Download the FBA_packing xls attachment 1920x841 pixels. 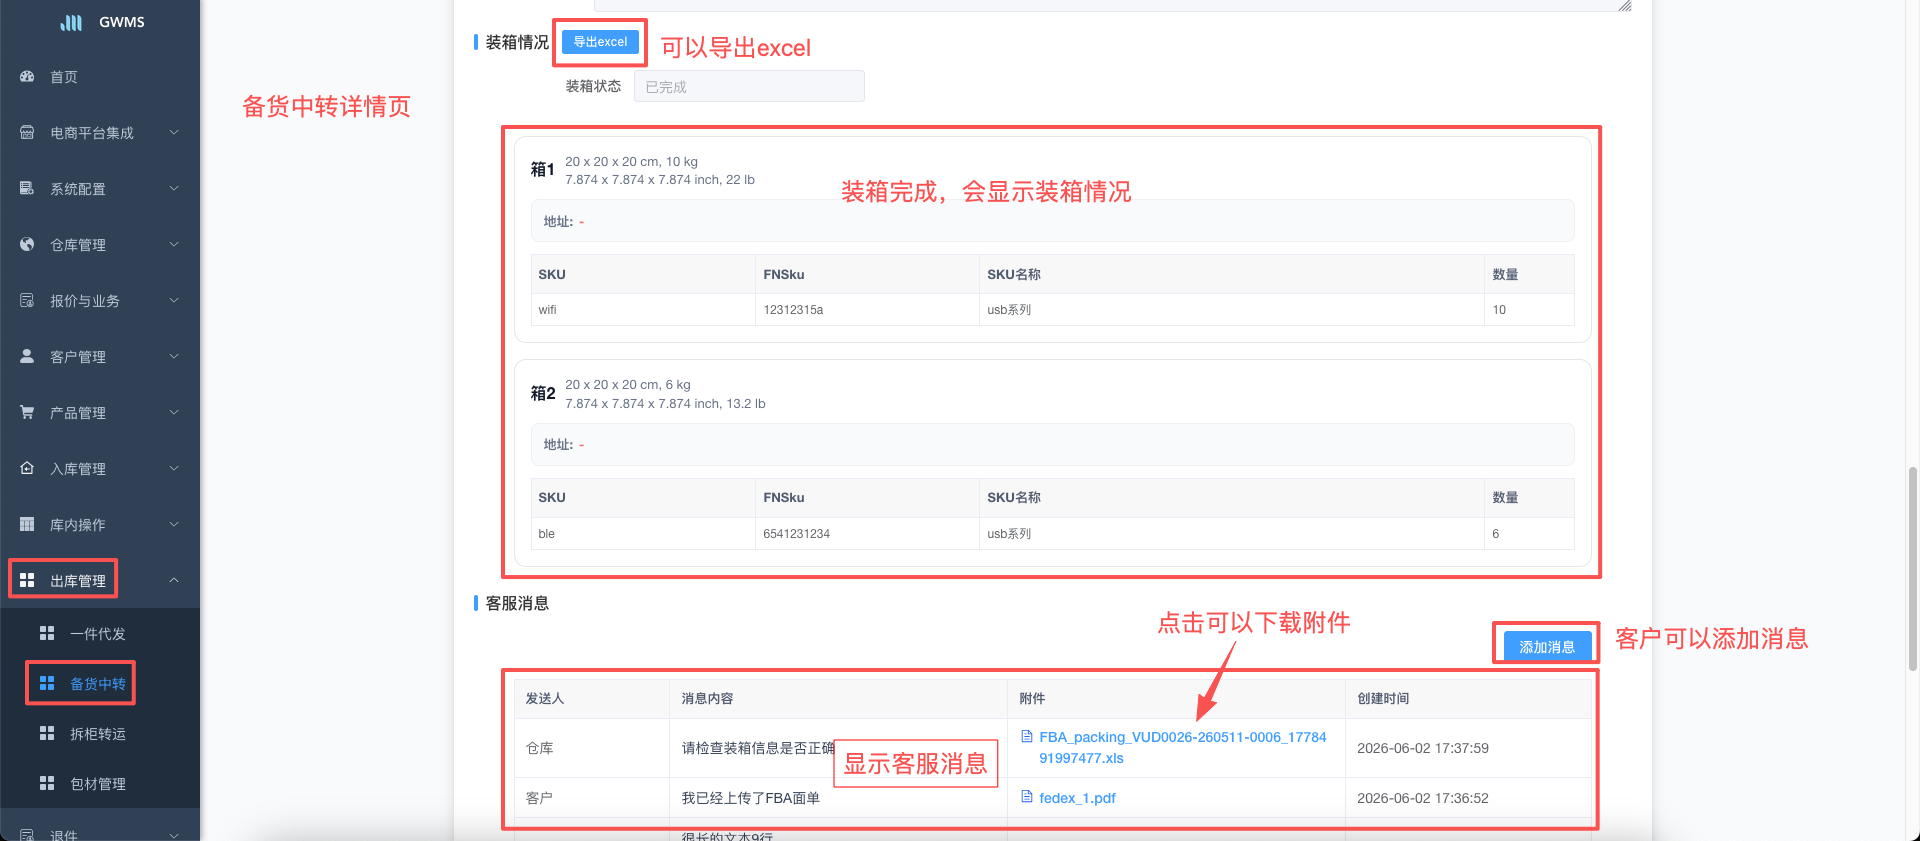(x=1182, y=748)
